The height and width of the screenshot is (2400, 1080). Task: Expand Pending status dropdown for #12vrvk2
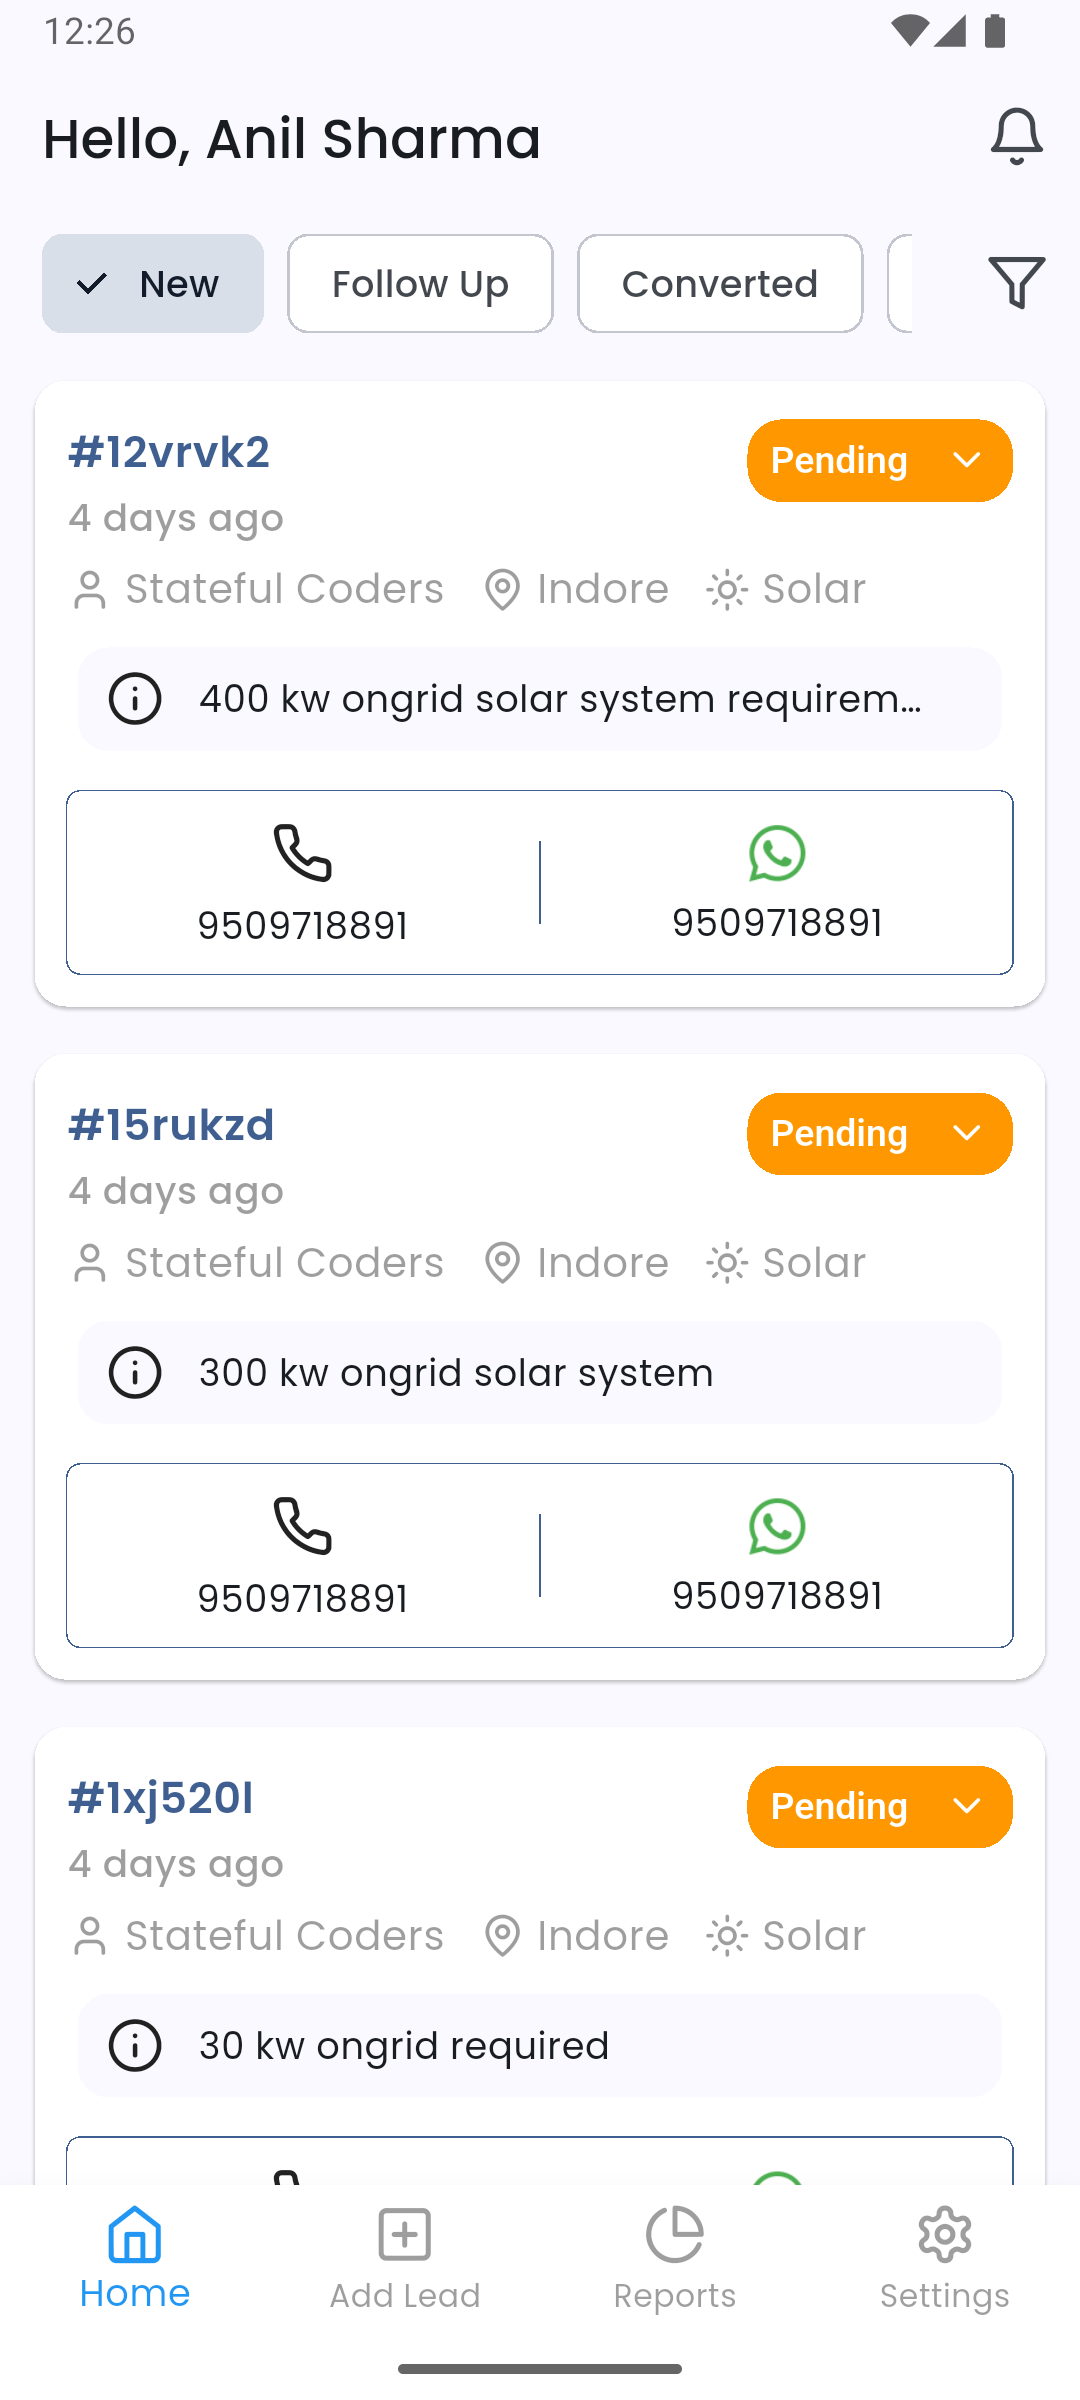coord(879,461)
